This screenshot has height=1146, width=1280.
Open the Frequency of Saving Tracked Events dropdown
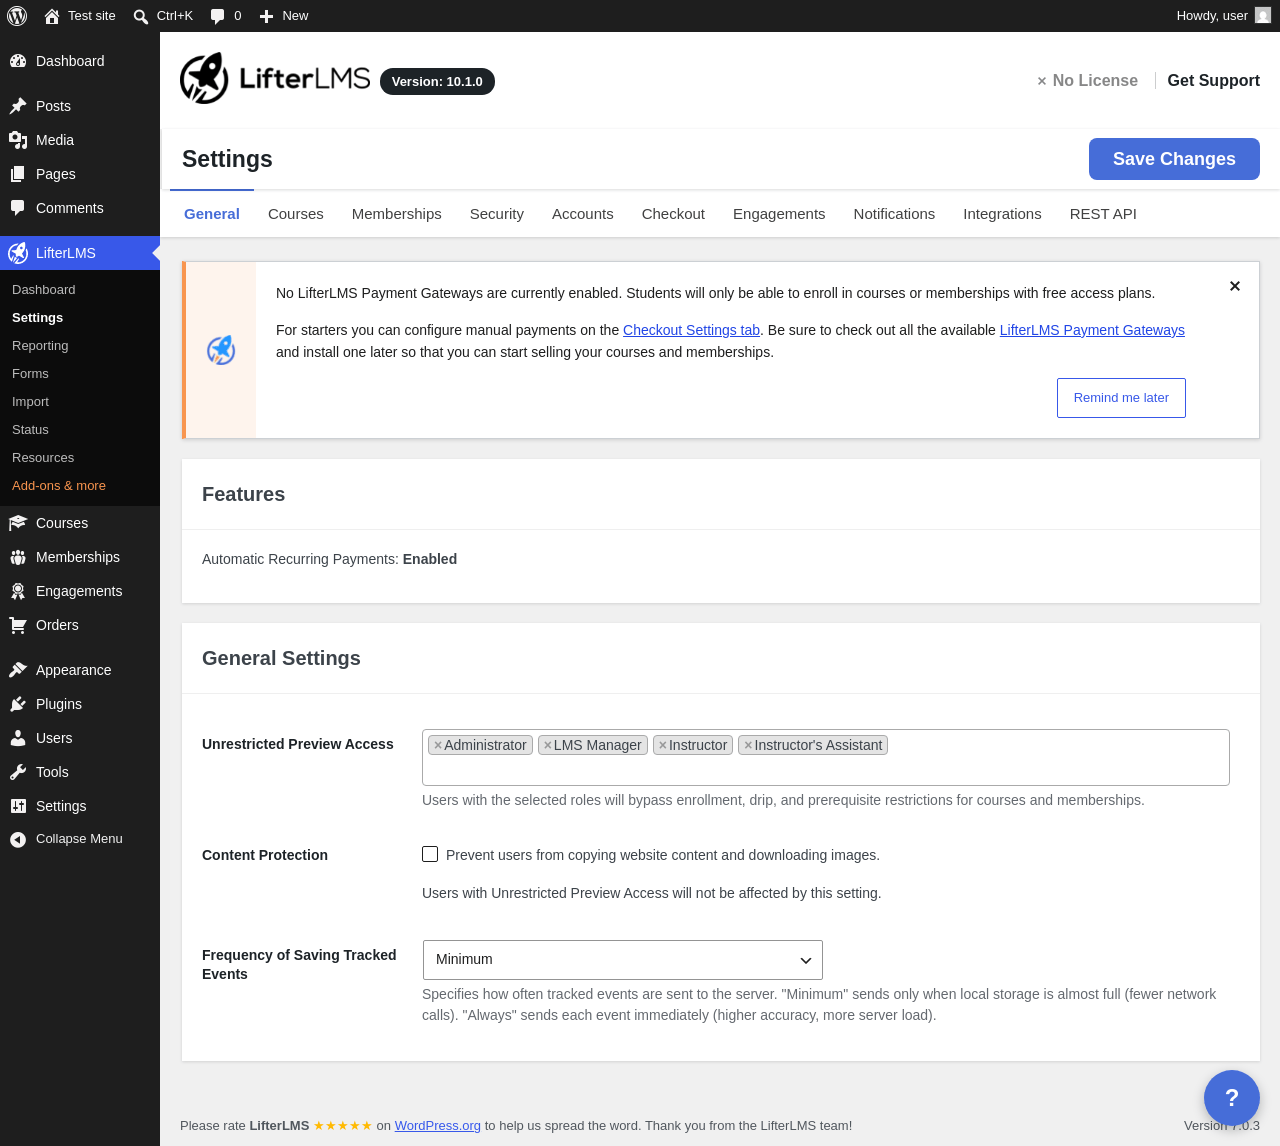(x=623, y=960)
